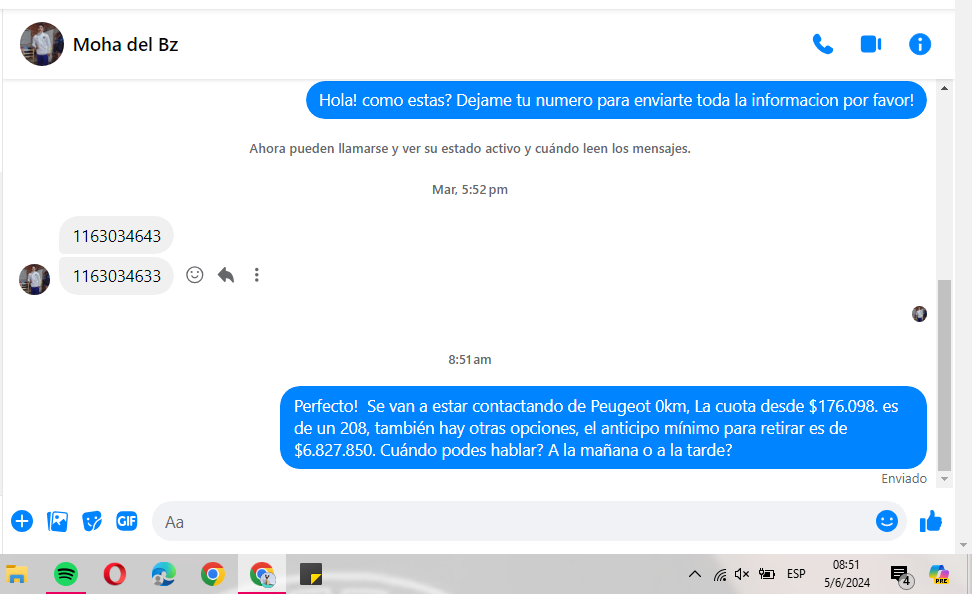Click the Moha del Bz header avatar
The height and width of the screenshot is (594, 972).
(42, 44)
